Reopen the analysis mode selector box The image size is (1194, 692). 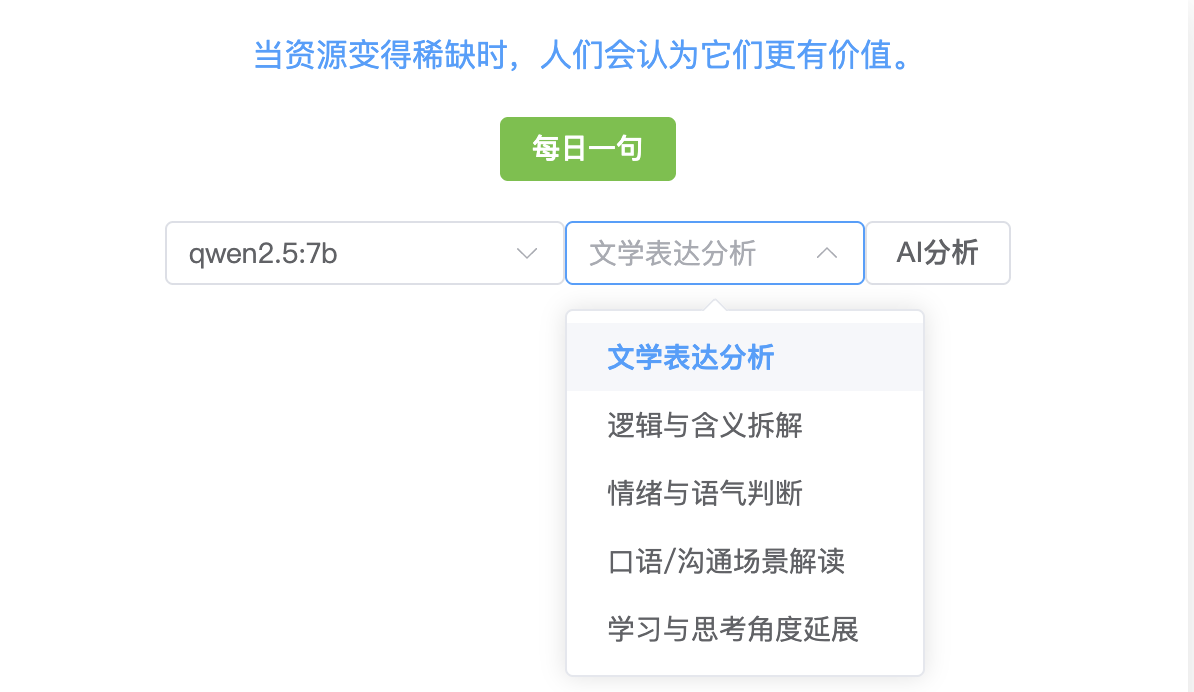click(x=714, y=253)
